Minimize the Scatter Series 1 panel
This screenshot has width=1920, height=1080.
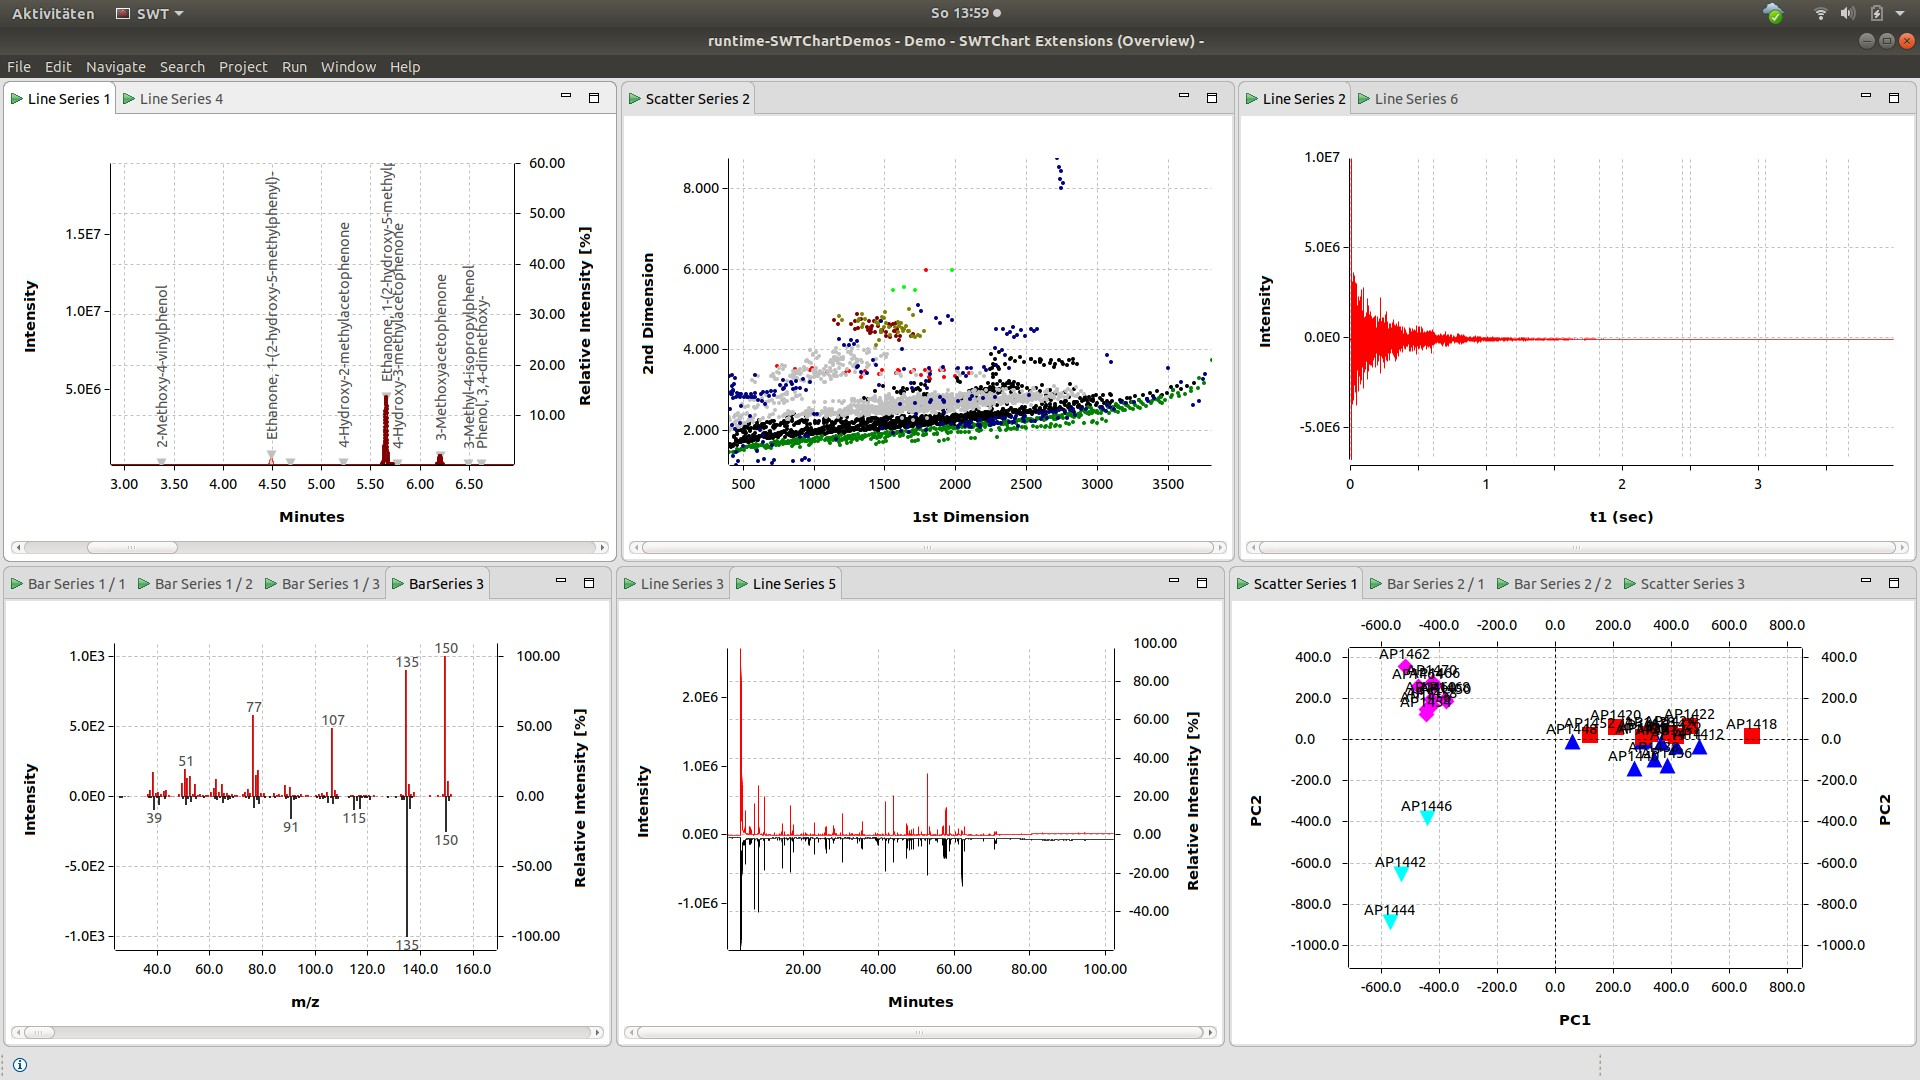pos(1865,582)
